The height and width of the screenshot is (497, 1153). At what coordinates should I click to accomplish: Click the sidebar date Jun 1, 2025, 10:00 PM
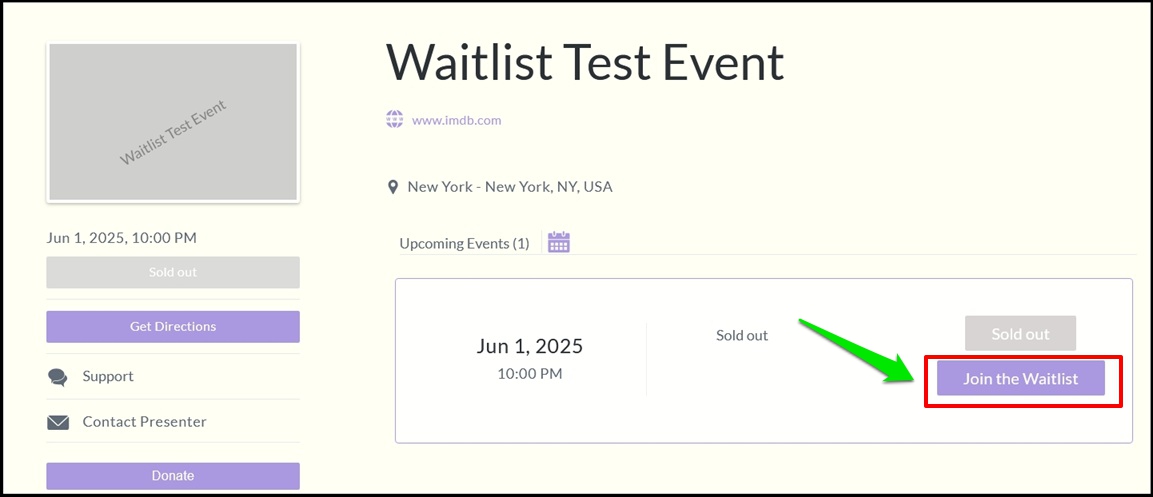tap(121, 238)
